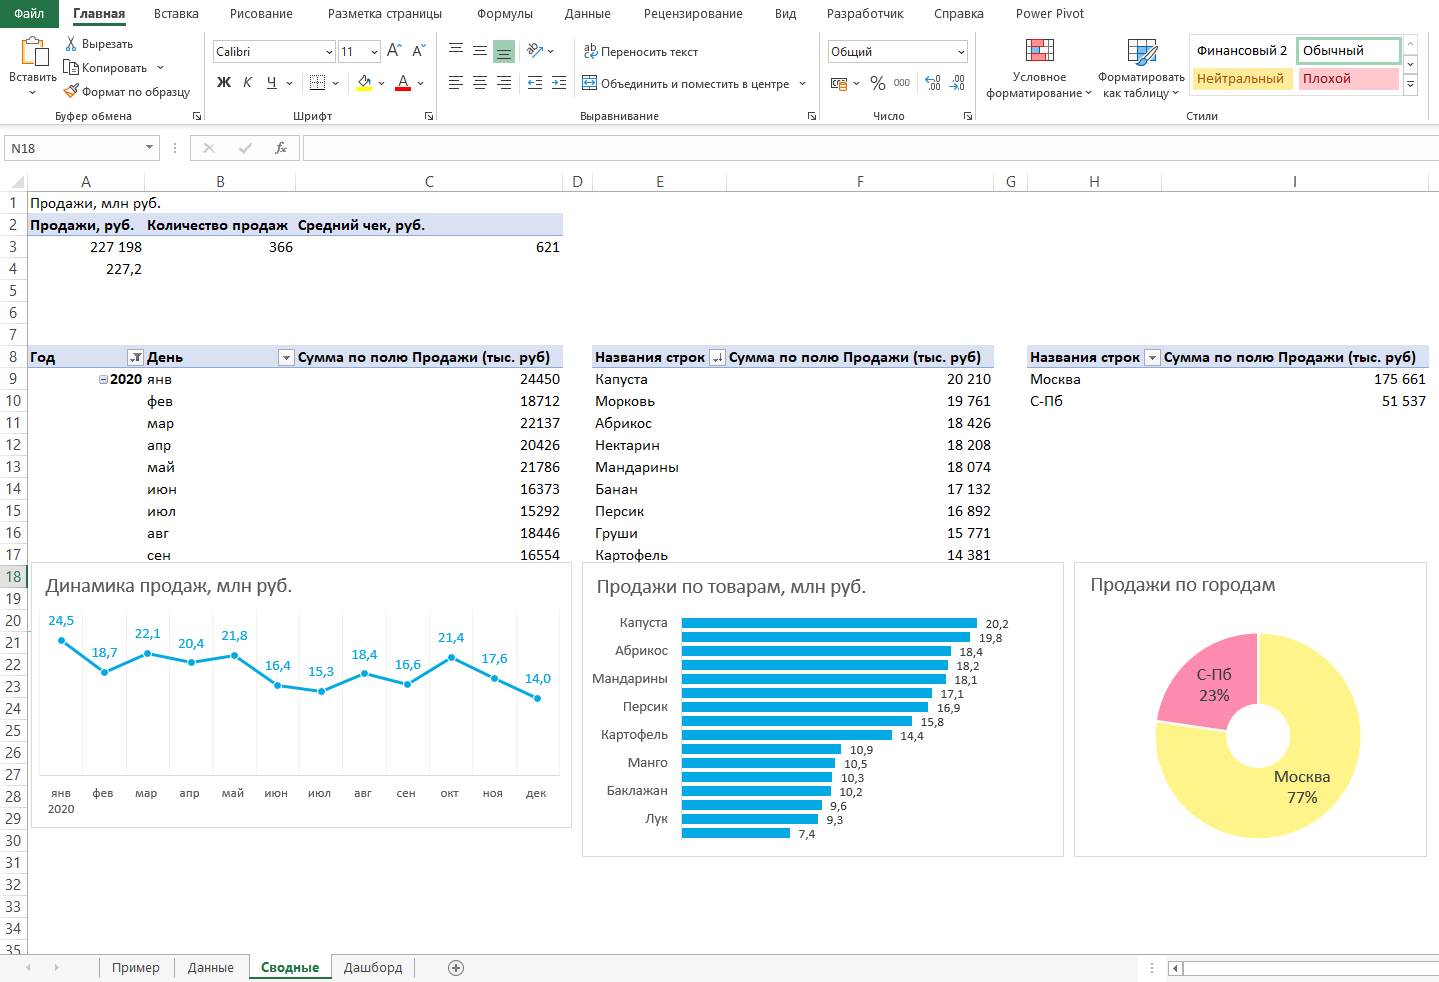Open the День column filter dropdown
This screenshot has width=1439, height=982.
pyautogui.click(x=286, y=358)
